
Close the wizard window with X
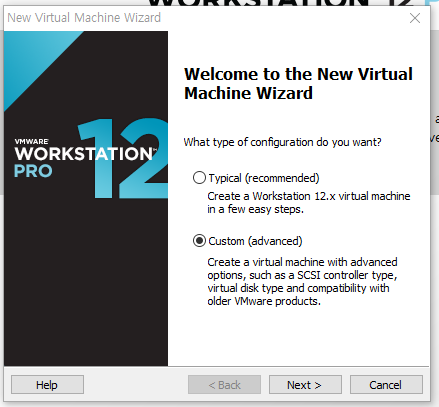(x=415, y=18)
